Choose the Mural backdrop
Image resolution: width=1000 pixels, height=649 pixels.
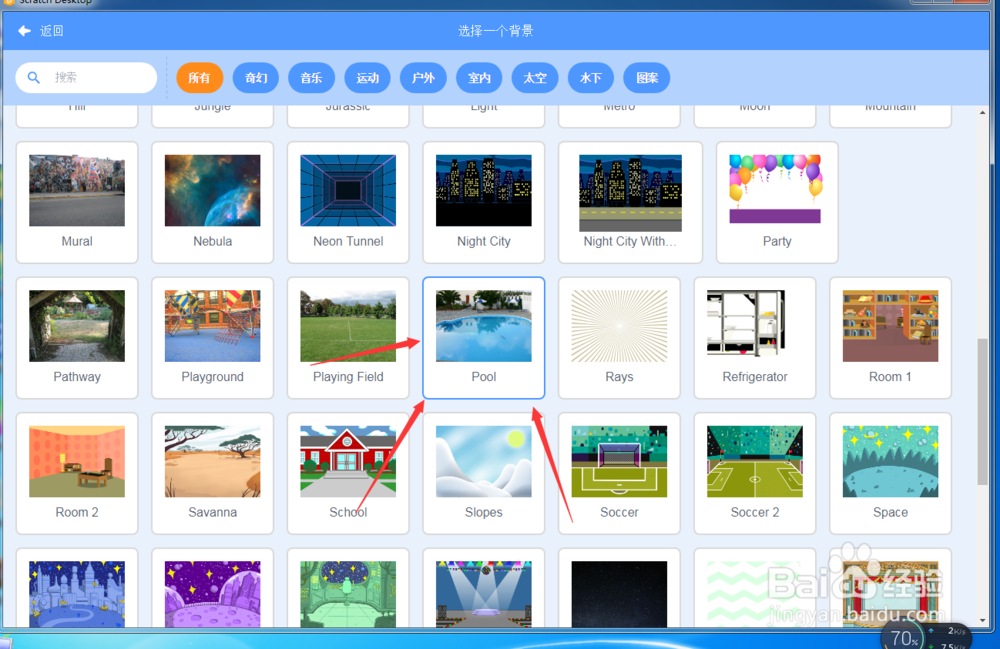coord(77,202)
